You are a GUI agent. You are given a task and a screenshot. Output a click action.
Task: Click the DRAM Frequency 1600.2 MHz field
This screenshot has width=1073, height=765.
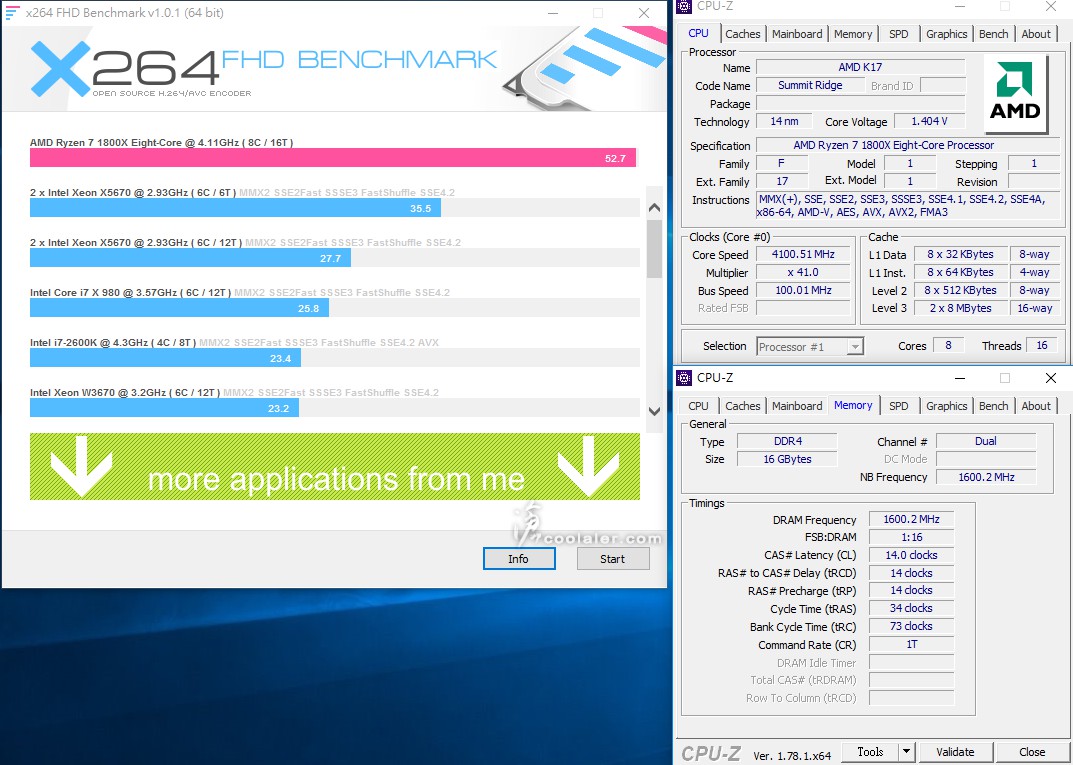click(x=911, y=519)
